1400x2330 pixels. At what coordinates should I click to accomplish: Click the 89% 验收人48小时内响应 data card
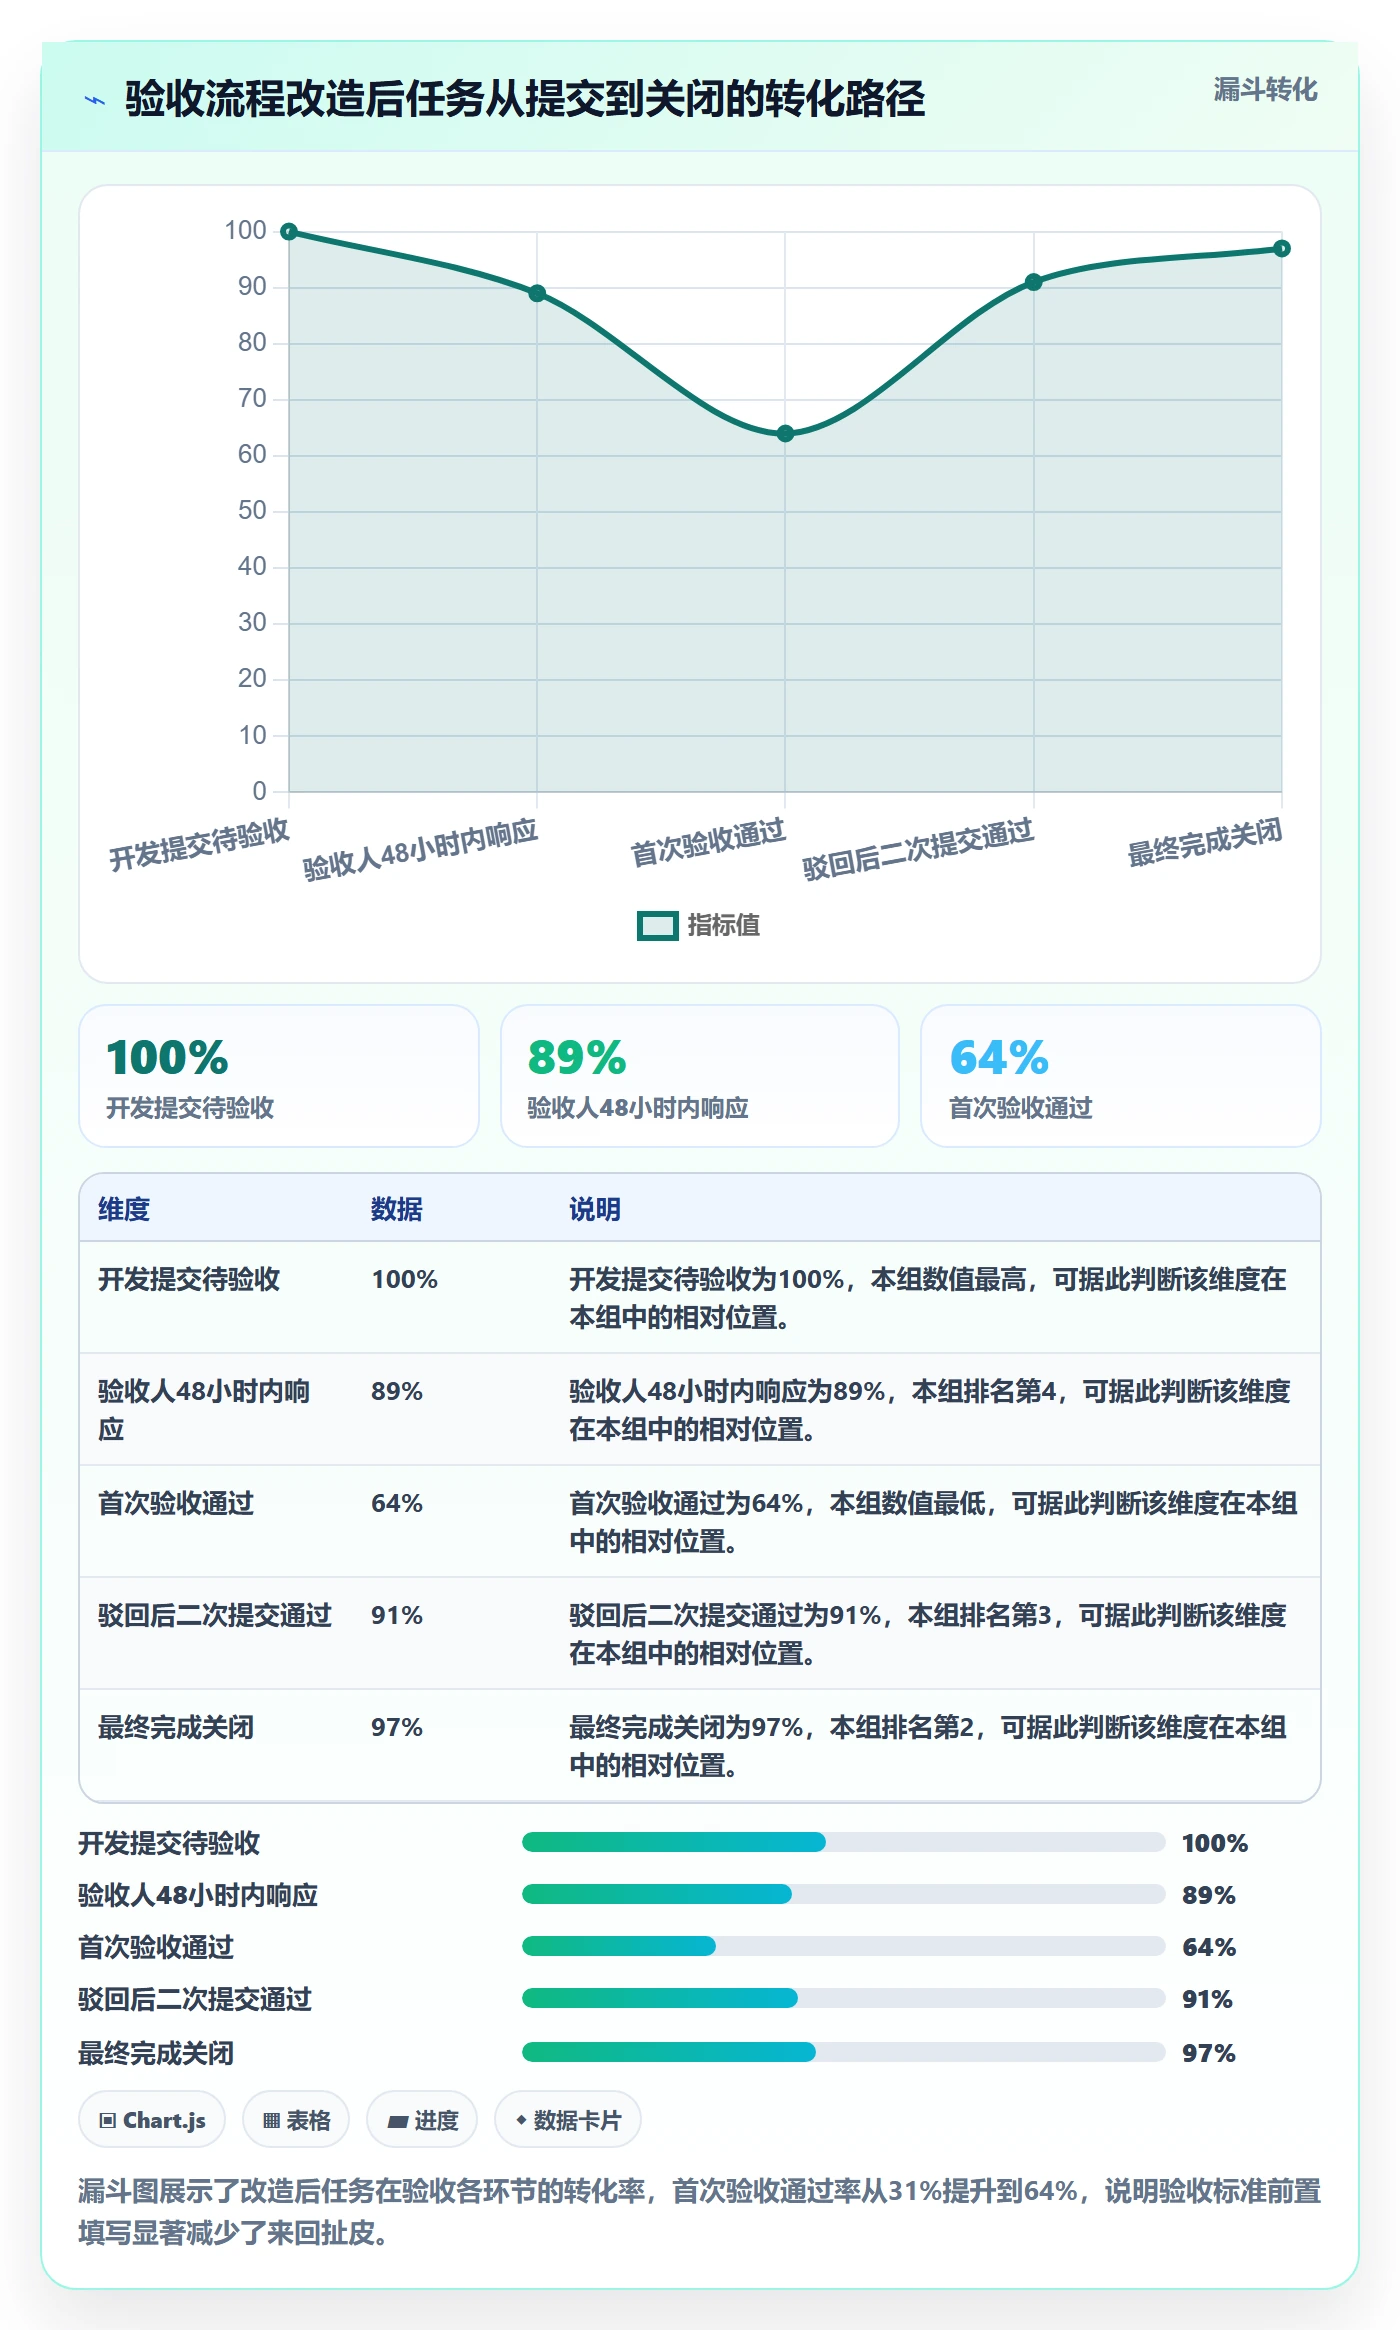point(700,1076)
